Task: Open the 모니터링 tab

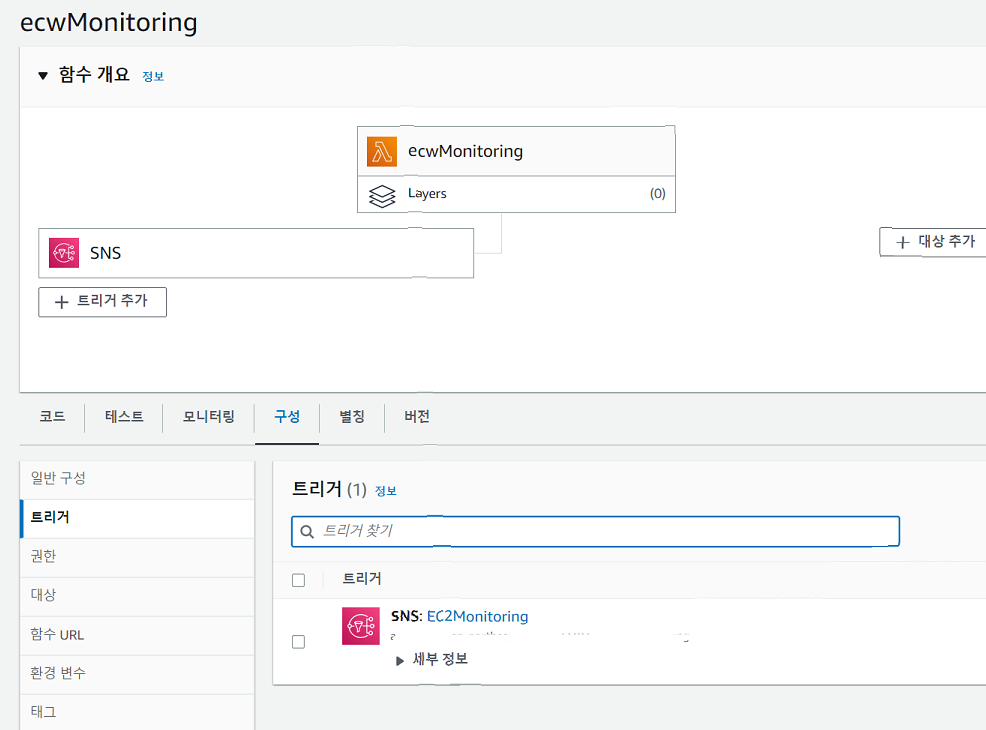Action: [208, 417]
